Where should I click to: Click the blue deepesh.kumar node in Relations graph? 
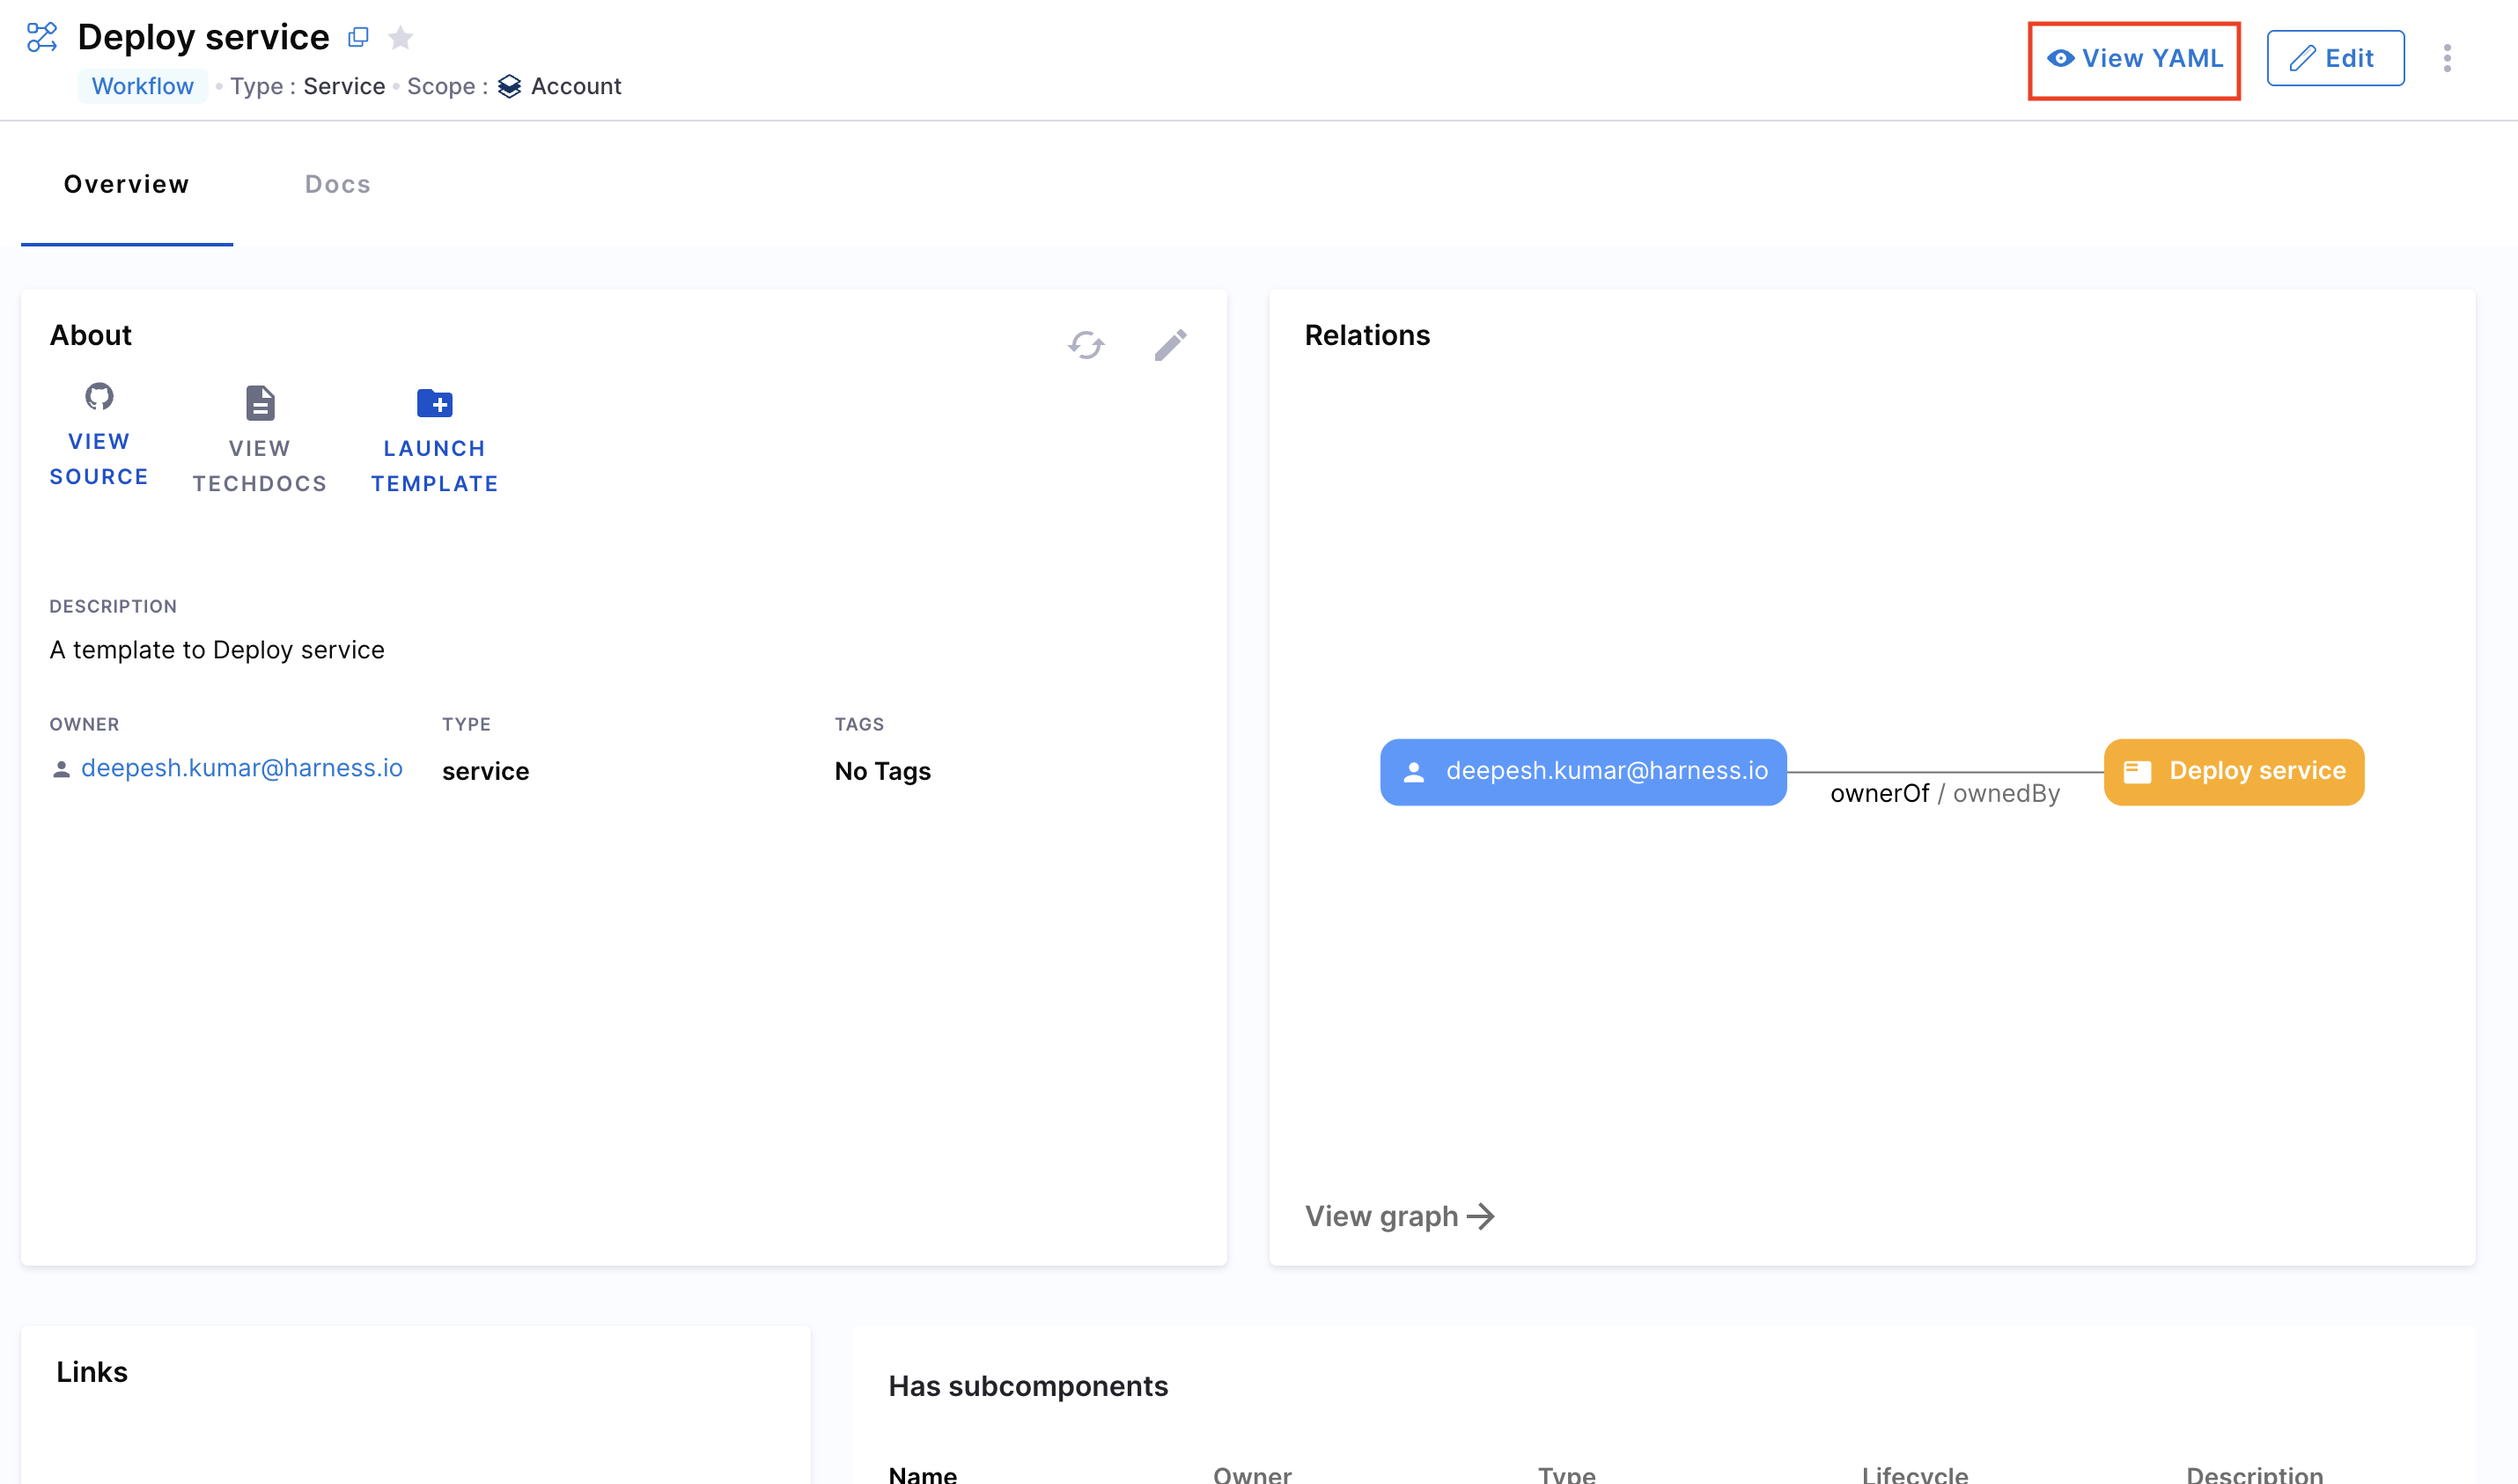click(x=1582, y=771)
